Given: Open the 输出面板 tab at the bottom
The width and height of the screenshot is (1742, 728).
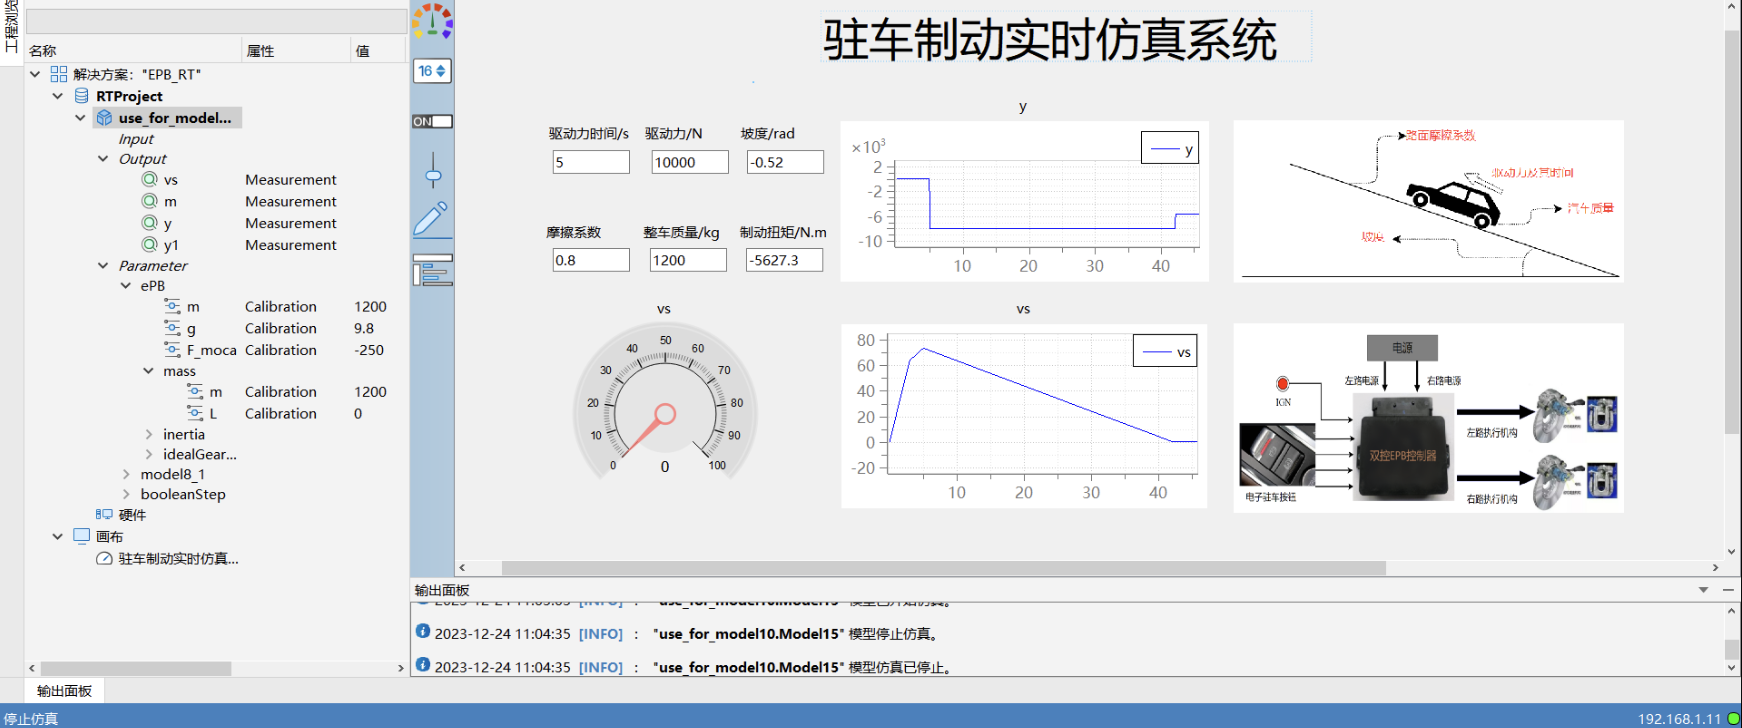Looking at the screenshot, I should click(x=64, y=691).
